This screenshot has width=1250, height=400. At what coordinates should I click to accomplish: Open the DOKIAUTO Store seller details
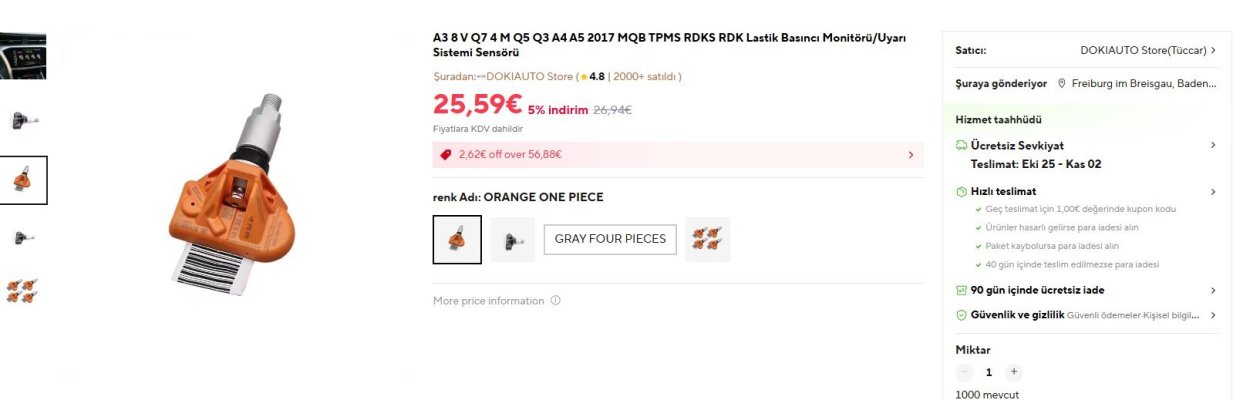pyautogui.click(x=1148, y=49)
